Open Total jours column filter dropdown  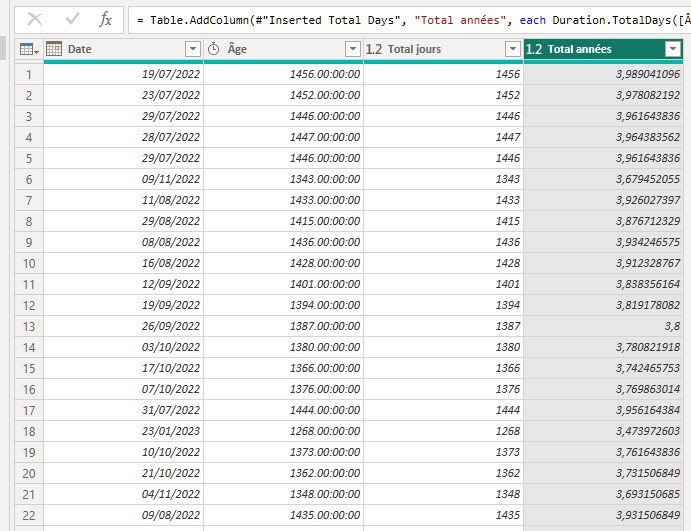(513, 49)
